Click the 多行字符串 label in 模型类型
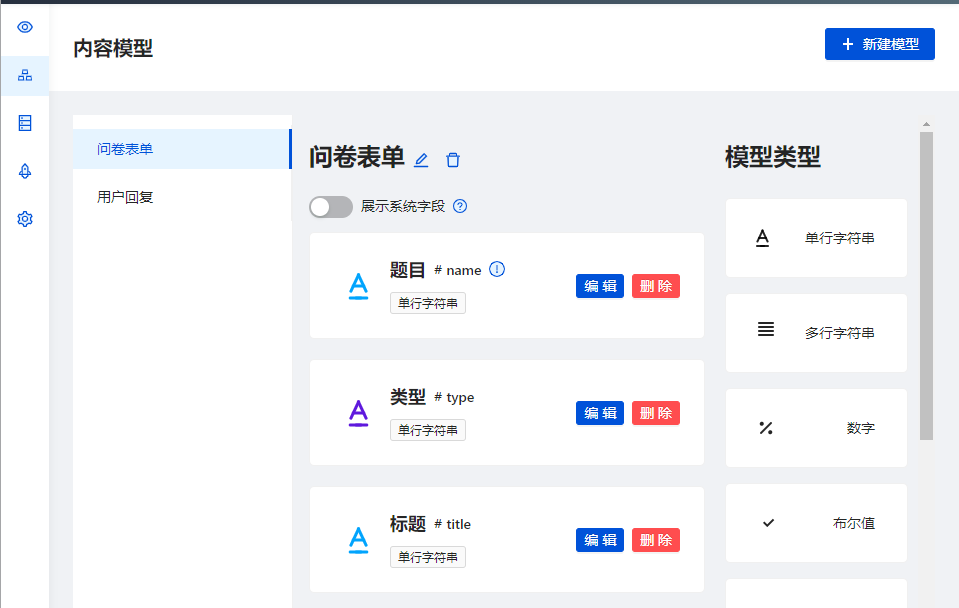The height and width of the screenshot is (608, 959). [x=840, y=333]
